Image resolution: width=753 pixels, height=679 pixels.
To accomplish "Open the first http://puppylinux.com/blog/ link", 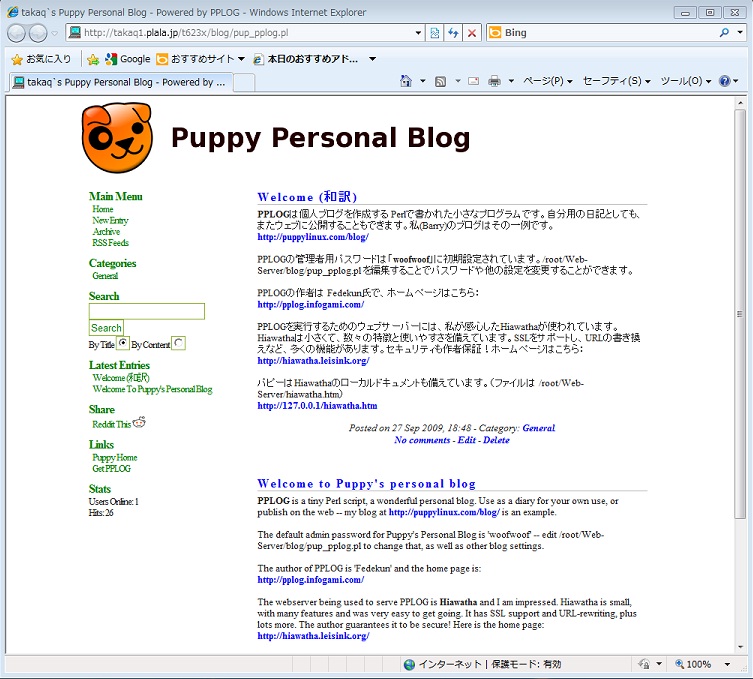I will pos(313,237).
